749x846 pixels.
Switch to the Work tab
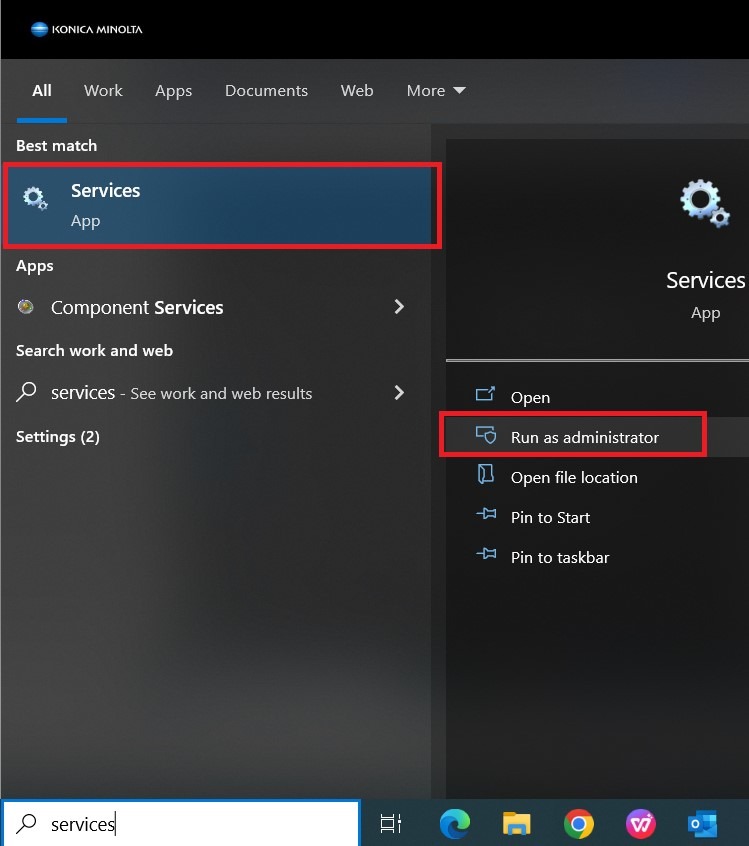coord(103,91)
